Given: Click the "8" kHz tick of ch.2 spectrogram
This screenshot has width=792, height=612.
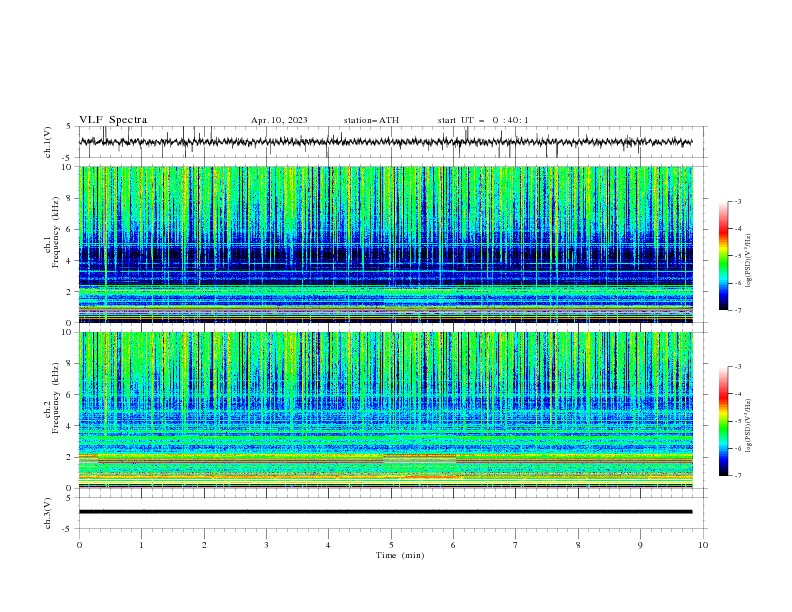Looking at the screenshot, I should pyautogui.click(x=70, y=364).
